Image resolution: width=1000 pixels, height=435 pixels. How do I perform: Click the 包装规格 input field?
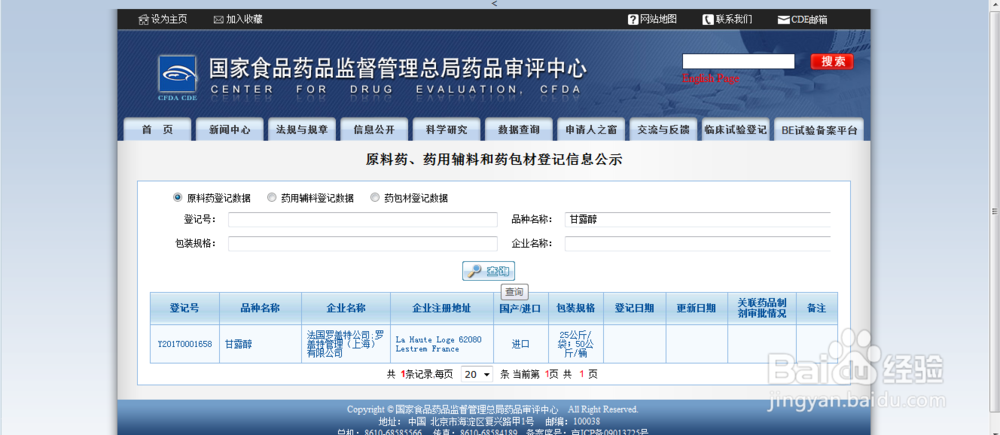pyautogui.click(x=363, y=244)
